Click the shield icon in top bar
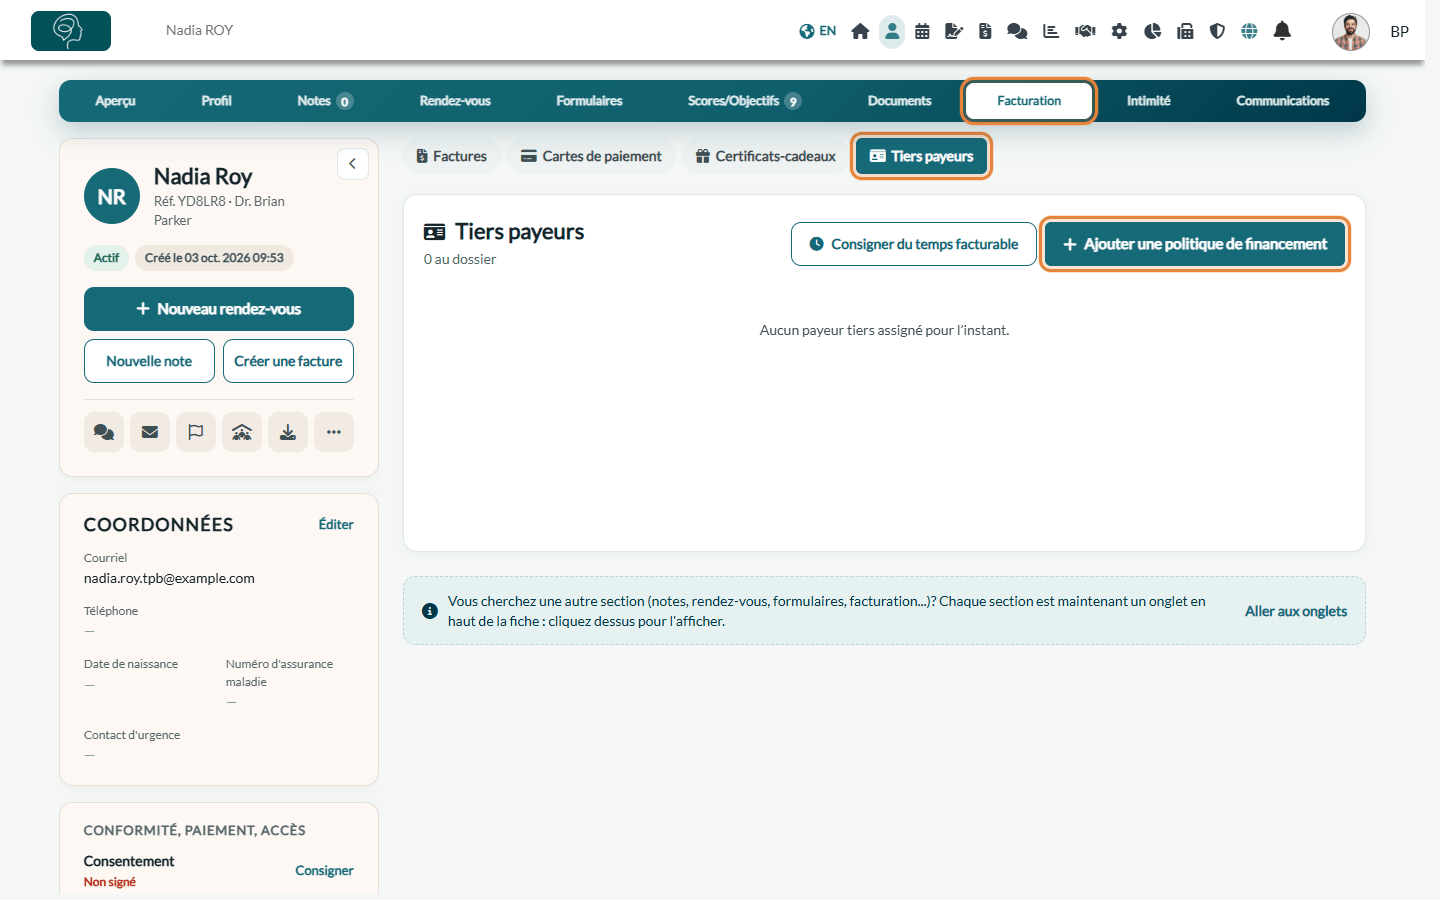 (x=1217, y=31)
